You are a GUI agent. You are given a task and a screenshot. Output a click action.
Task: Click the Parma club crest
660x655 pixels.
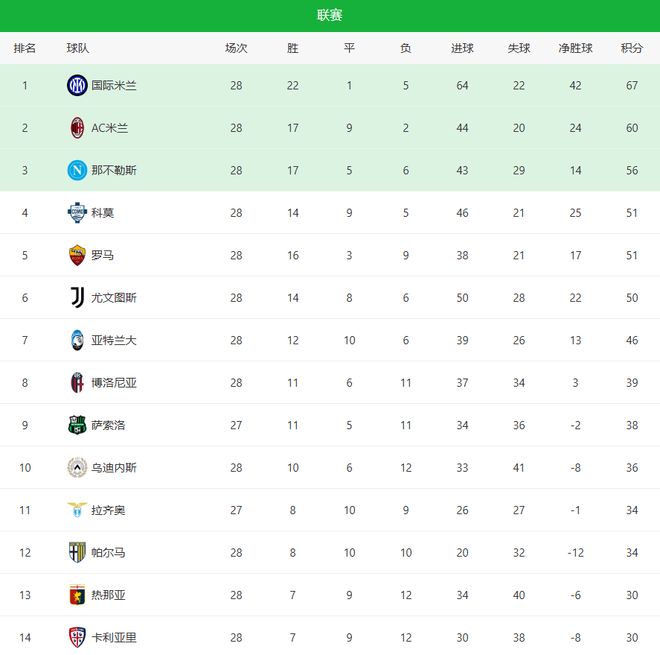point(77,552)
